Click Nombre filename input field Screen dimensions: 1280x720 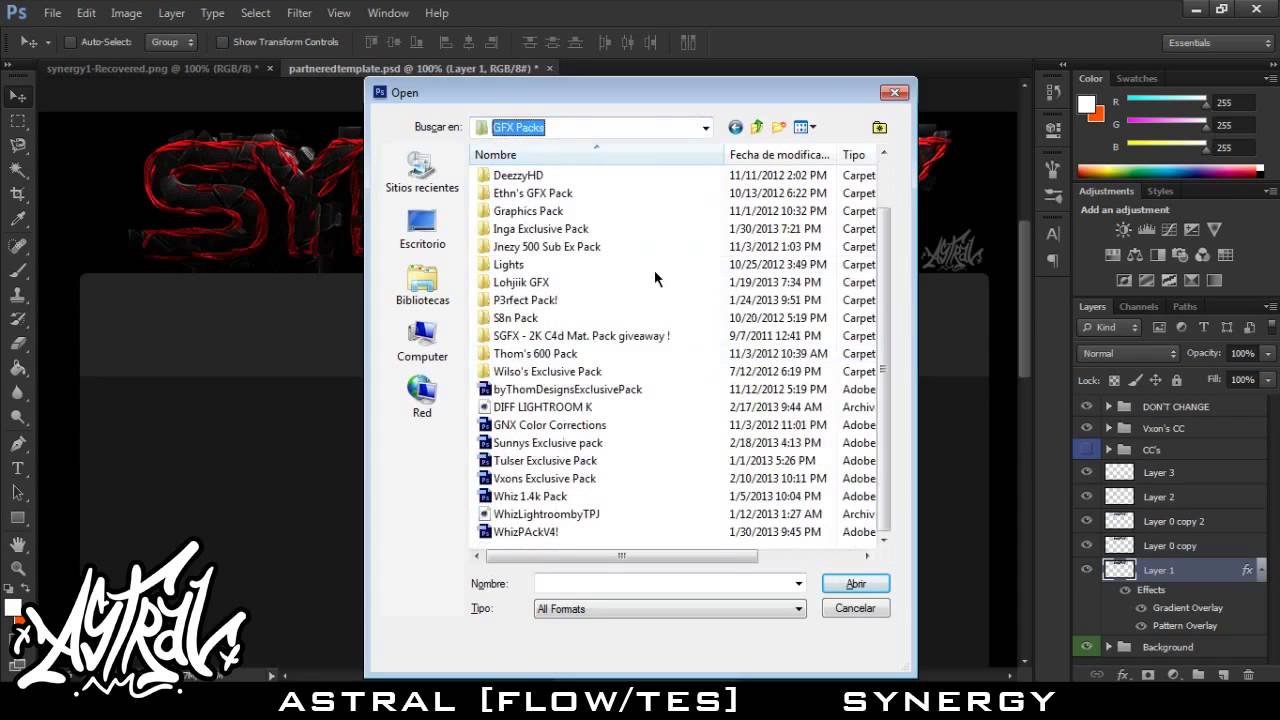pos(664,584)
